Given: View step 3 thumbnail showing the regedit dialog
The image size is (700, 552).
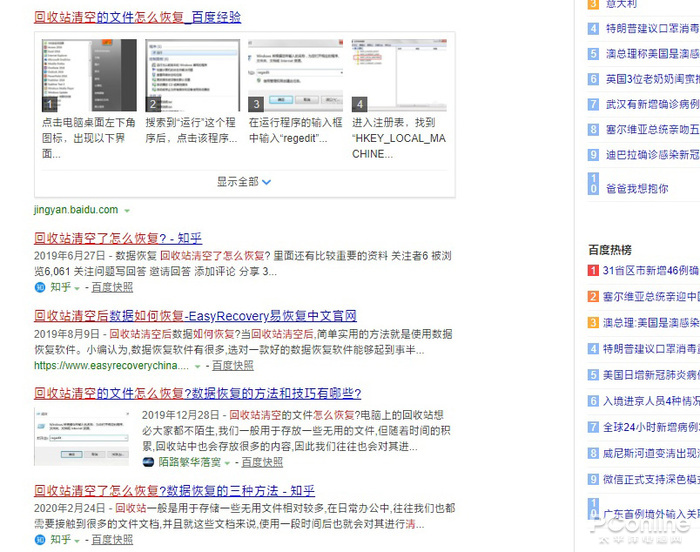Looking at the screenshot, I should (x=296, y=75).
